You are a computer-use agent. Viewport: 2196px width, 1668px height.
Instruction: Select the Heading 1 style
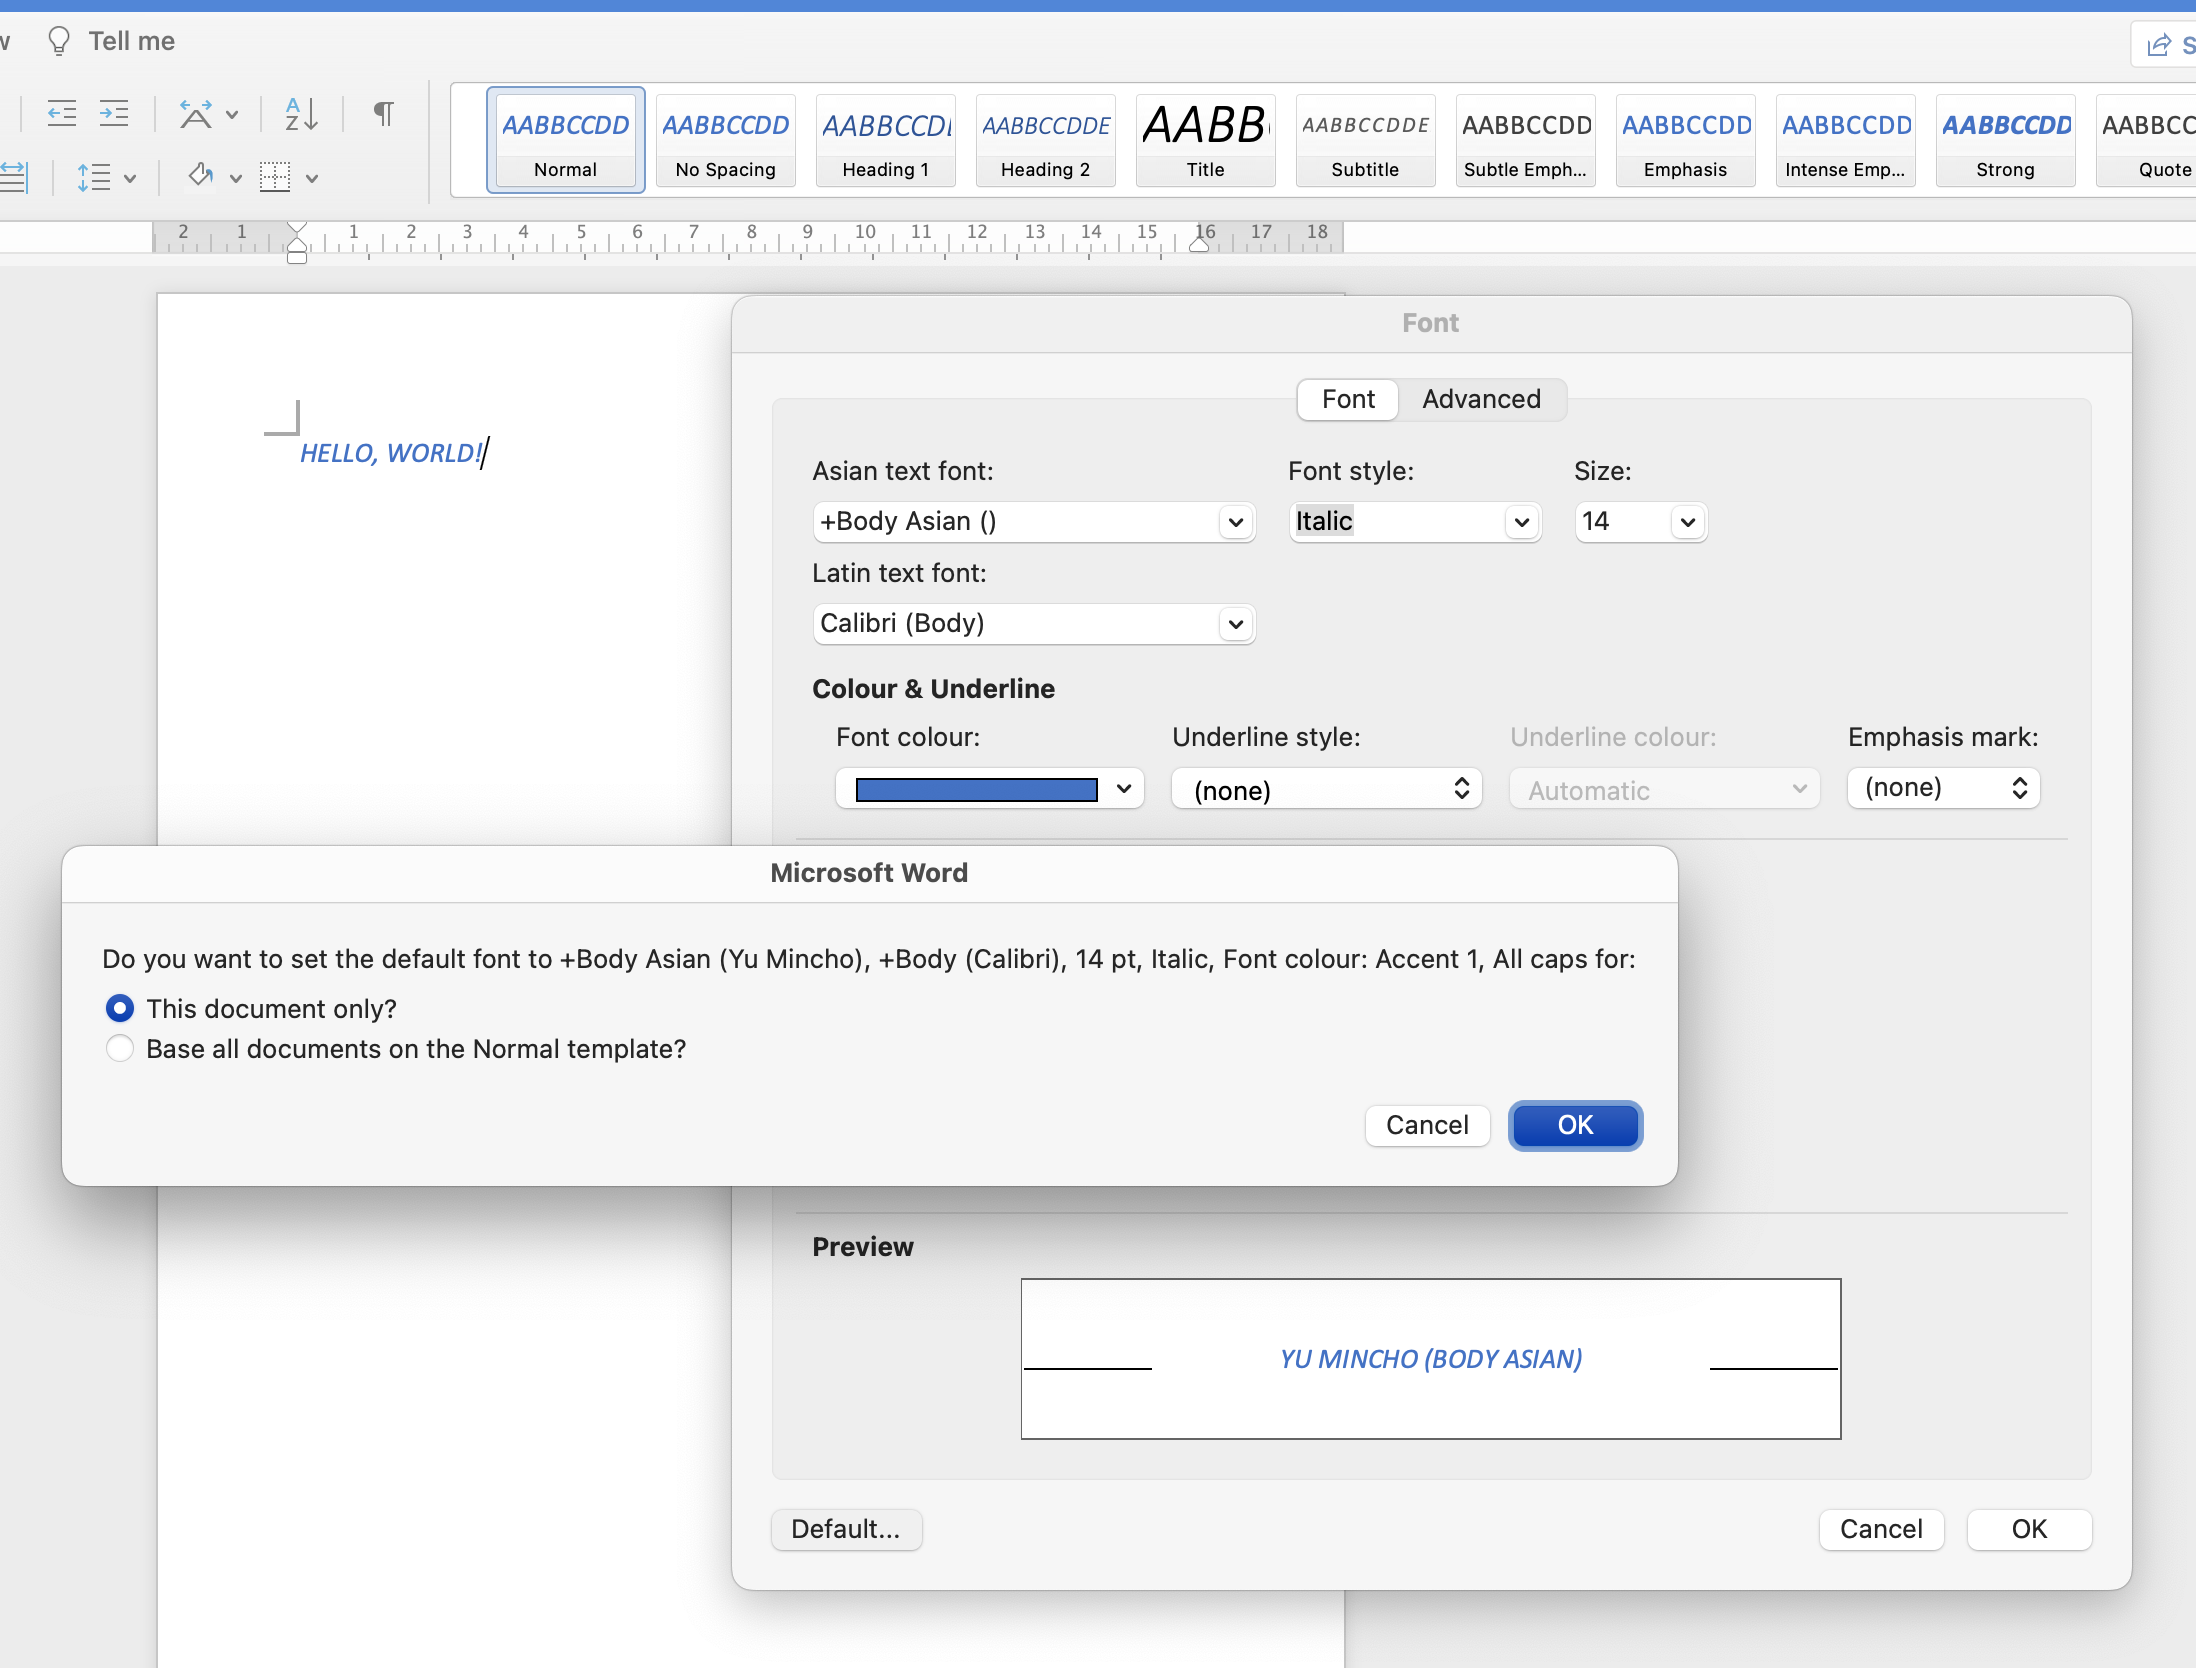884,138
